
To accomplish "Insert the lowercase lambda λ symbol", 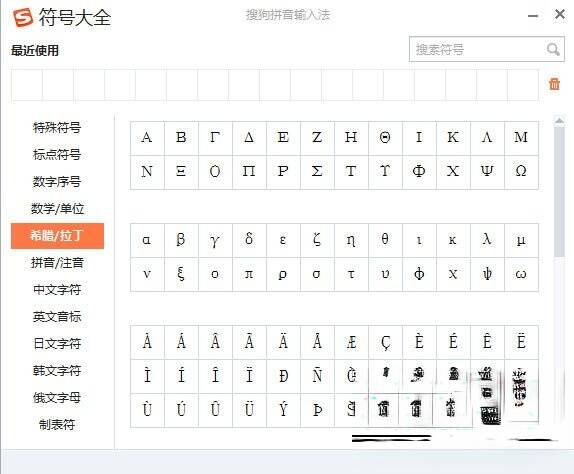I will pos(487,240).
